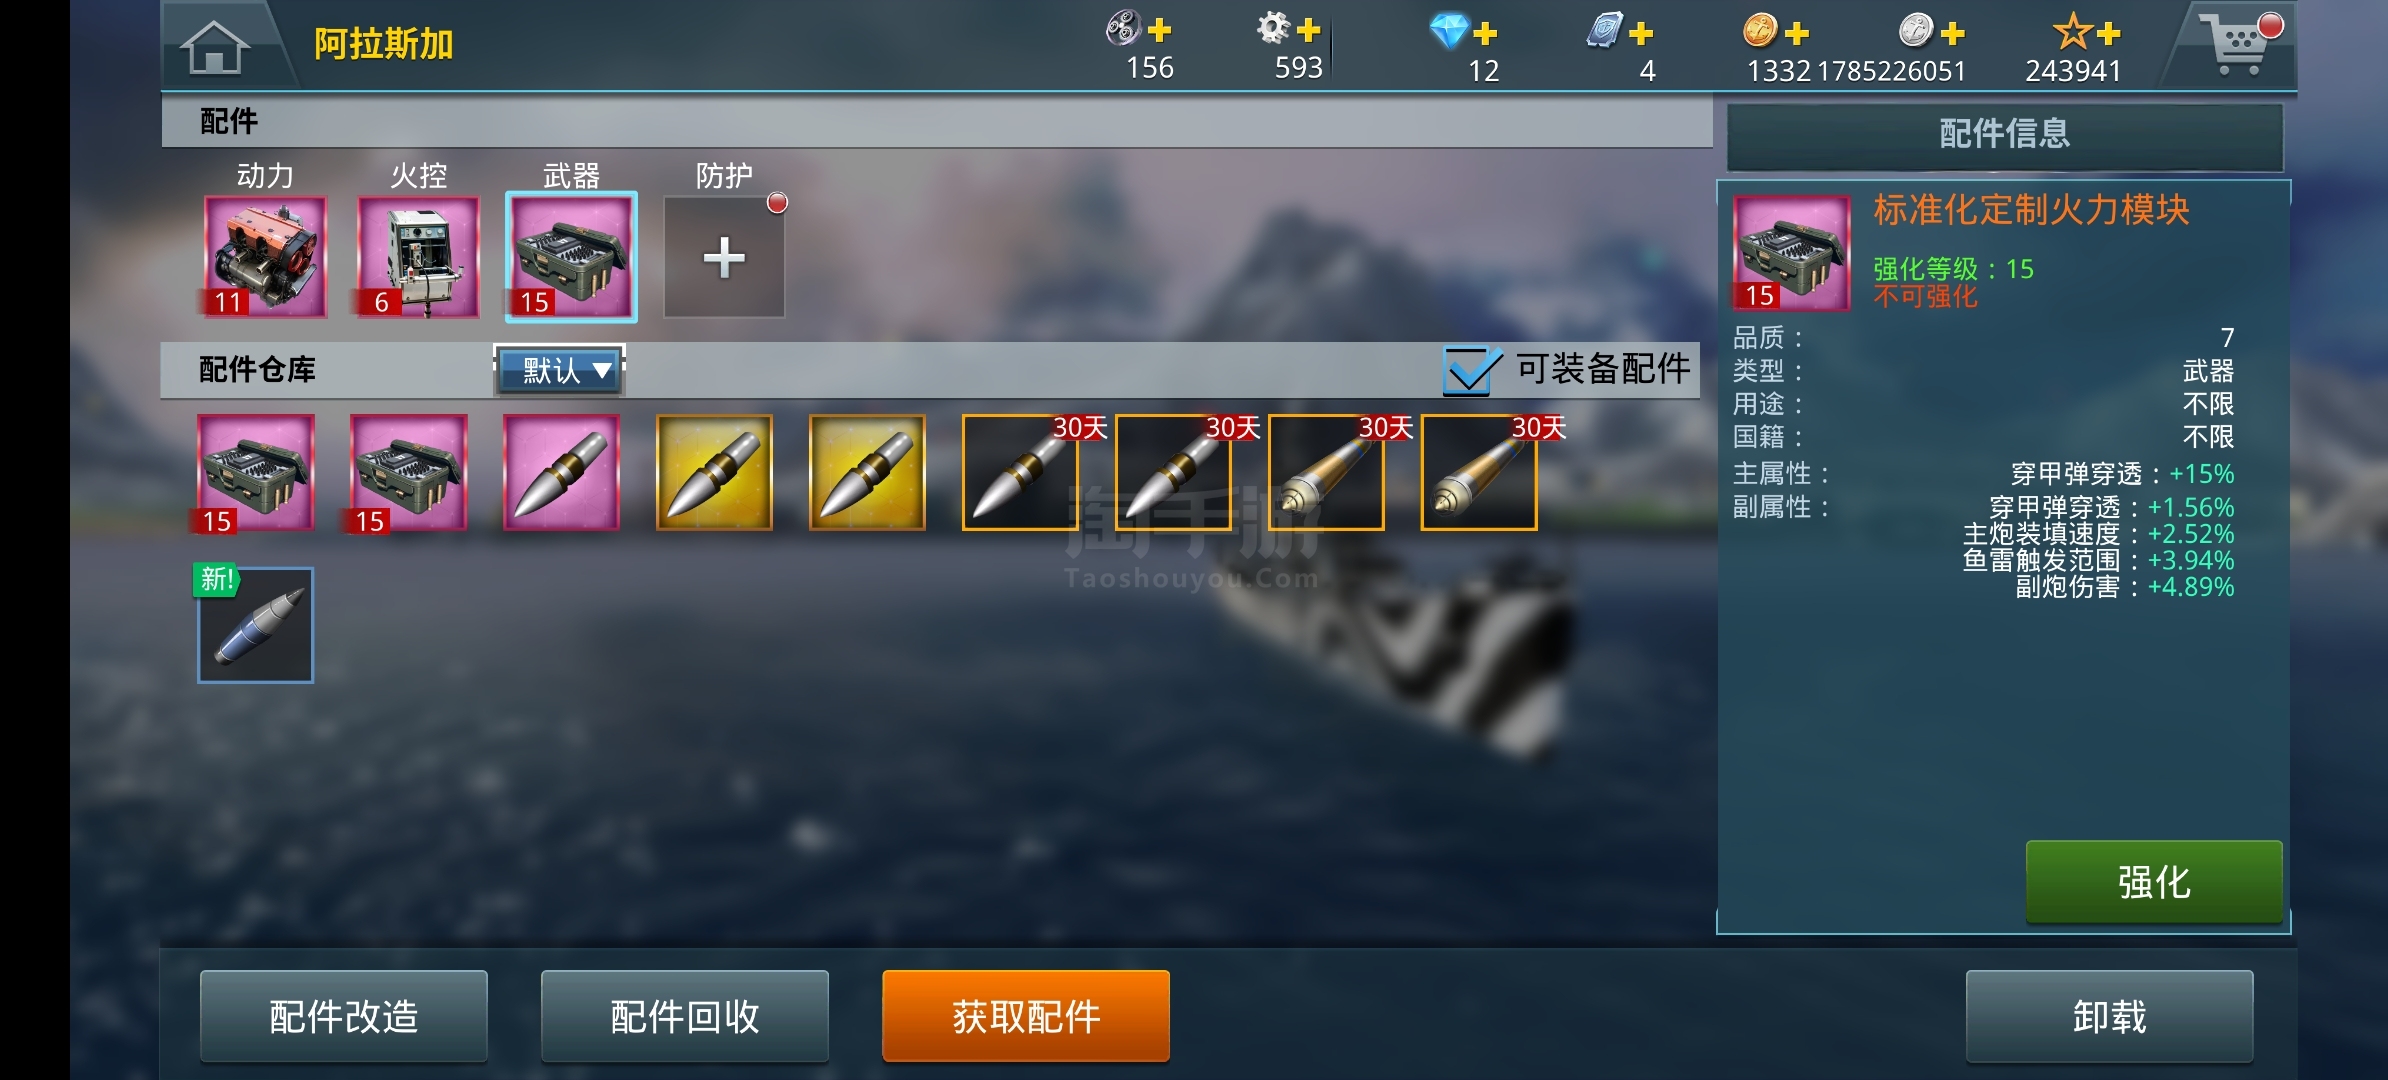Select the new blue shell accessory
2388x1080 pixels.
pyautogui.click(x=255, y=626)
